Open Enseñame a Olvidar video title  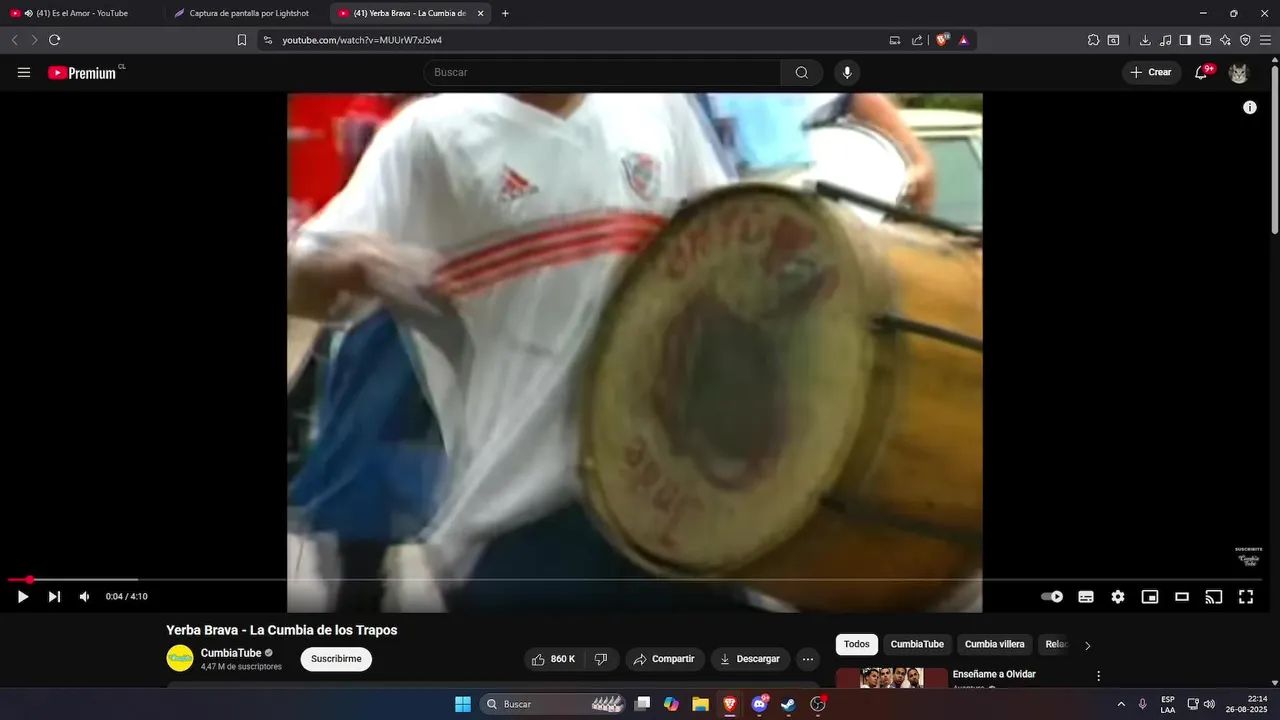pos(994,674)
